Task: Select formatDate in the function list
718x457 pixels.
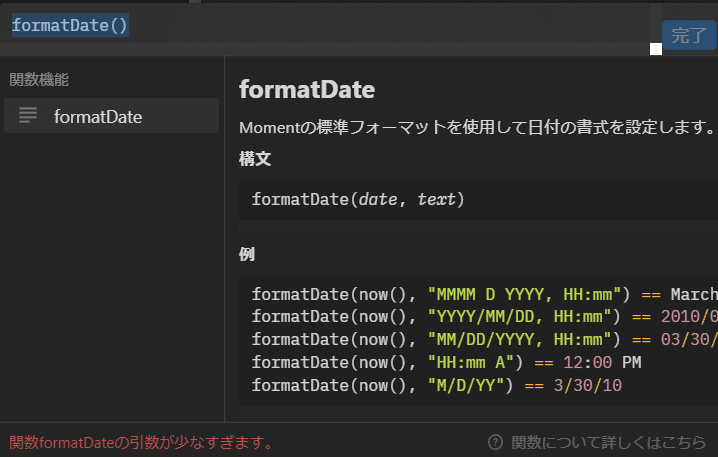Action: point(111,116)
